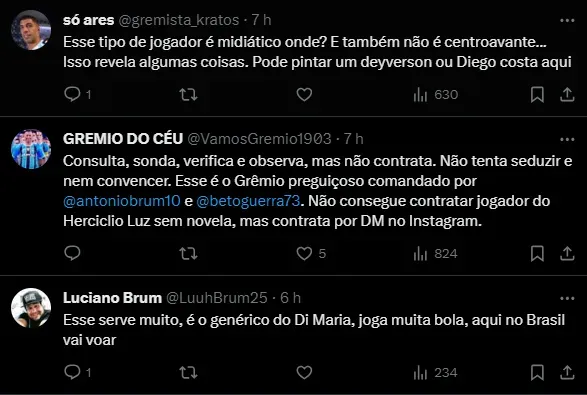The height and width of the screenshot is (395, 587).
Task: Open GREMIO DO CÉU profile name
Action: tap(123, 139)
